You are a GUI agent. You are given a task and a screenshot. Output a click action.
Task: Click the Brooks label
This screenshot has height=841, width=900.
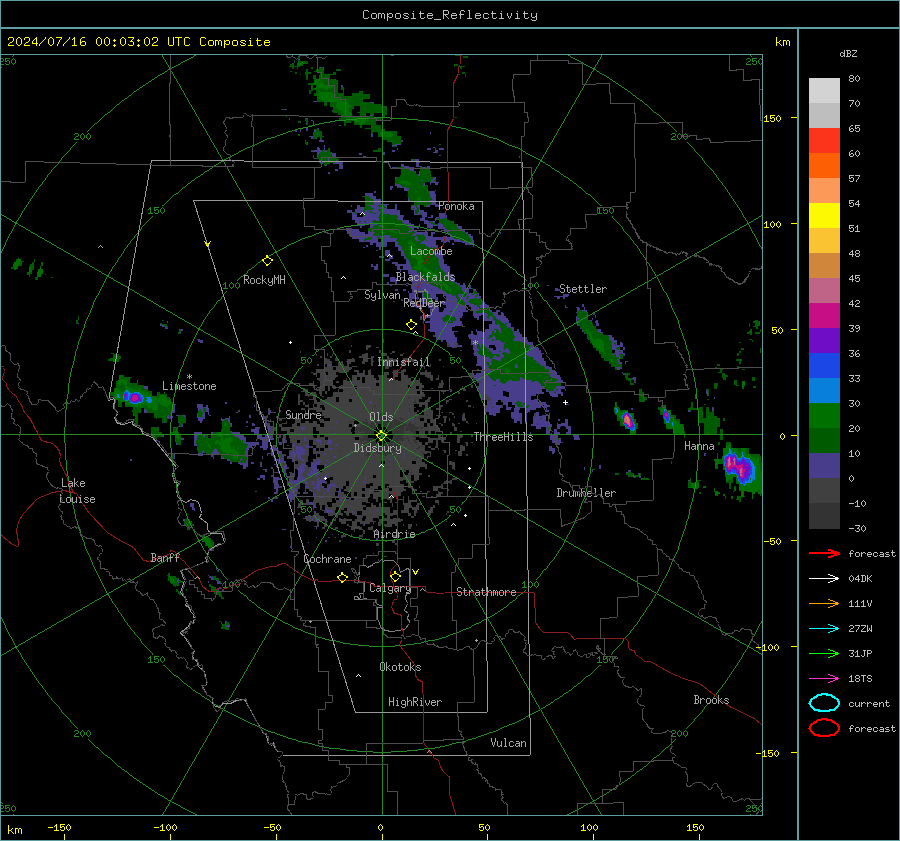[711, 700]
